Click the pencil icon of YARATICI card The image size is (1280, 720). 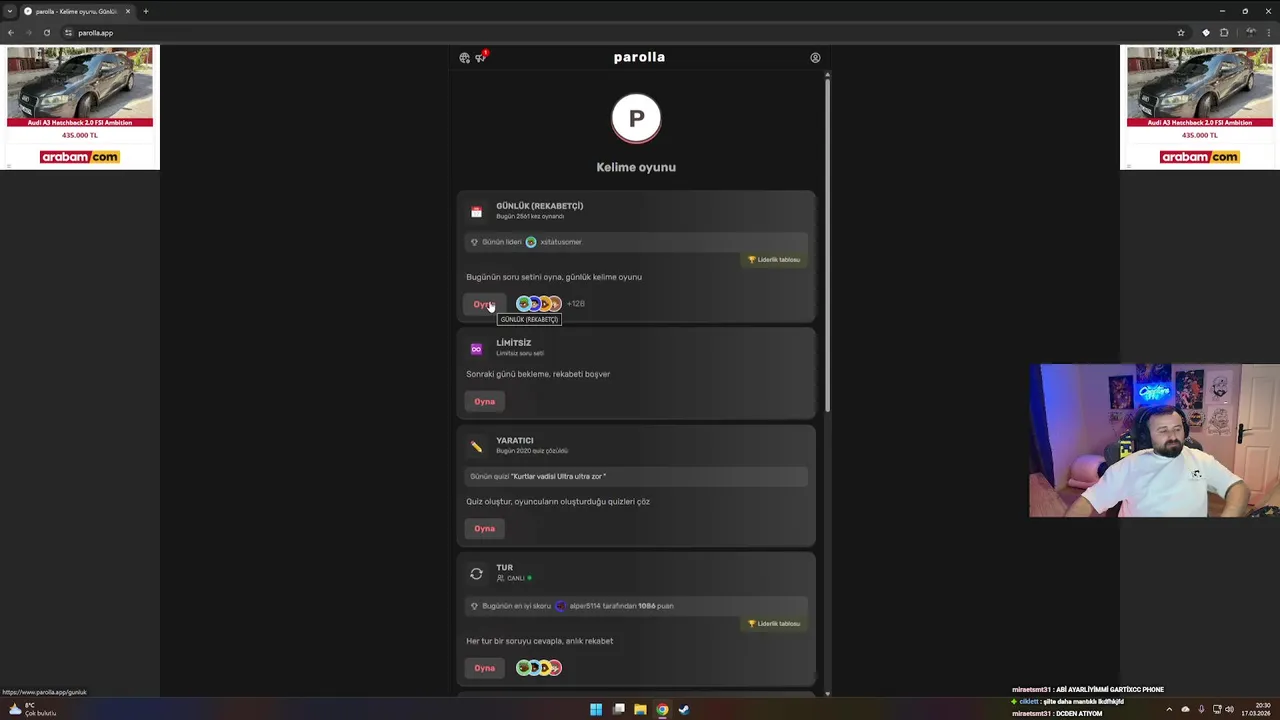pos(476,446)
